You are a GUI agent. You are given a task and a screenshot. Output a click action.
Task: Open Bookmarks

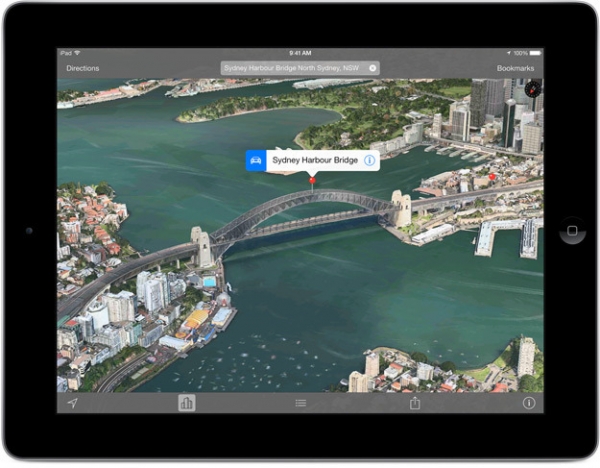coord(515,68)
